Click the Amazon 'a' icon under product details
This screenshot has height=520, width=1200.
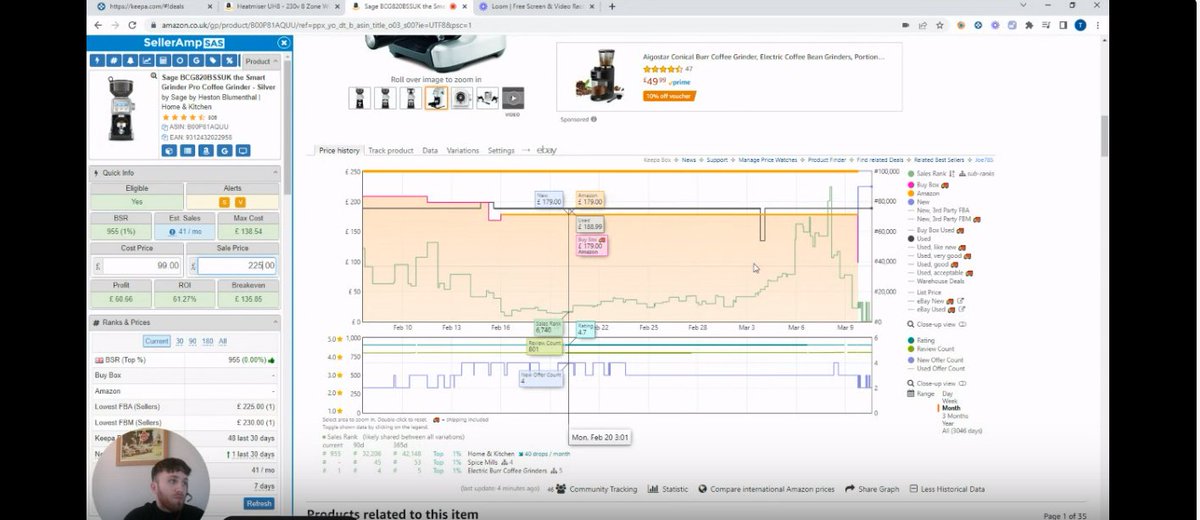205,151
